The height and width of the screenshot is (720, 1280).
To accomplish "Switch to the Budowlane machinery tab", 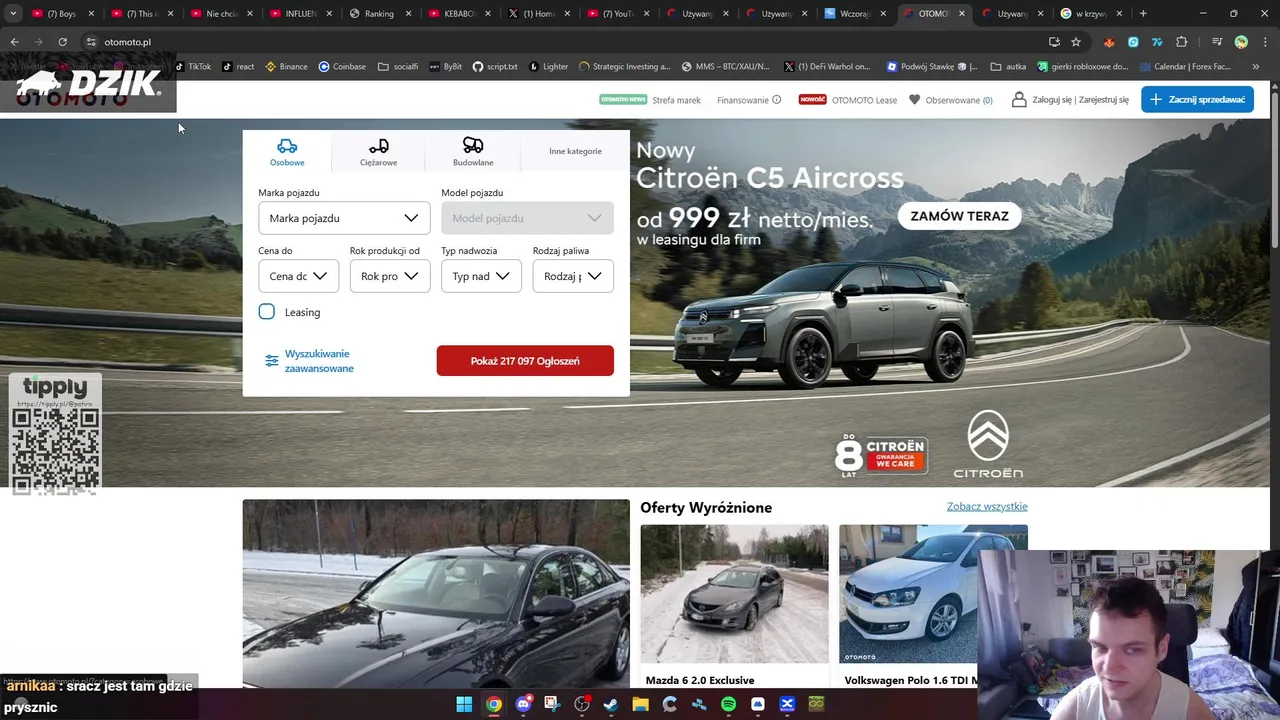I will coord(473,151).
